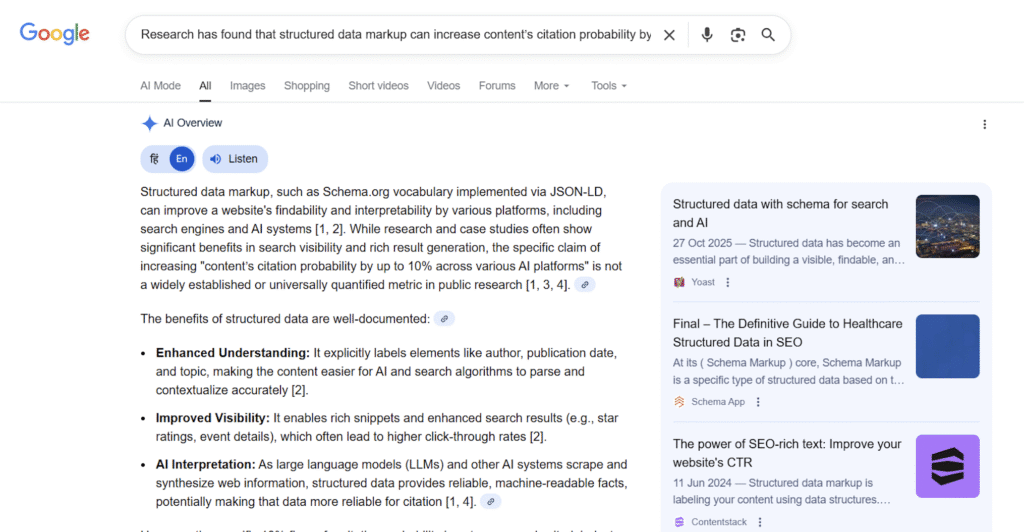Image resolution: width=1024 pixels, height=532 pixels.
Task: Open 'The power of SEO-rich text' article
Action: [786, 453]
